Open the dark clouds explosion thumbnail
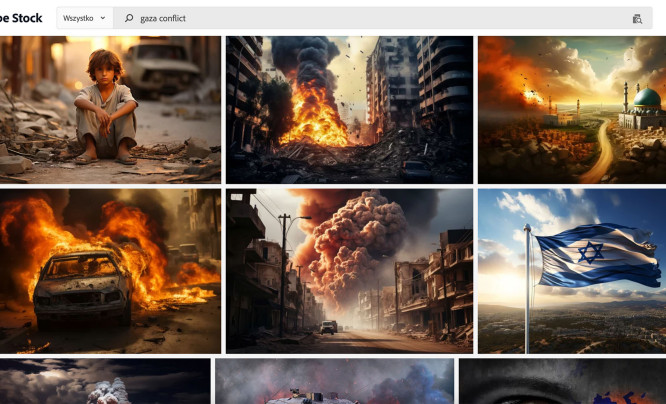 (x=105, y=381)
